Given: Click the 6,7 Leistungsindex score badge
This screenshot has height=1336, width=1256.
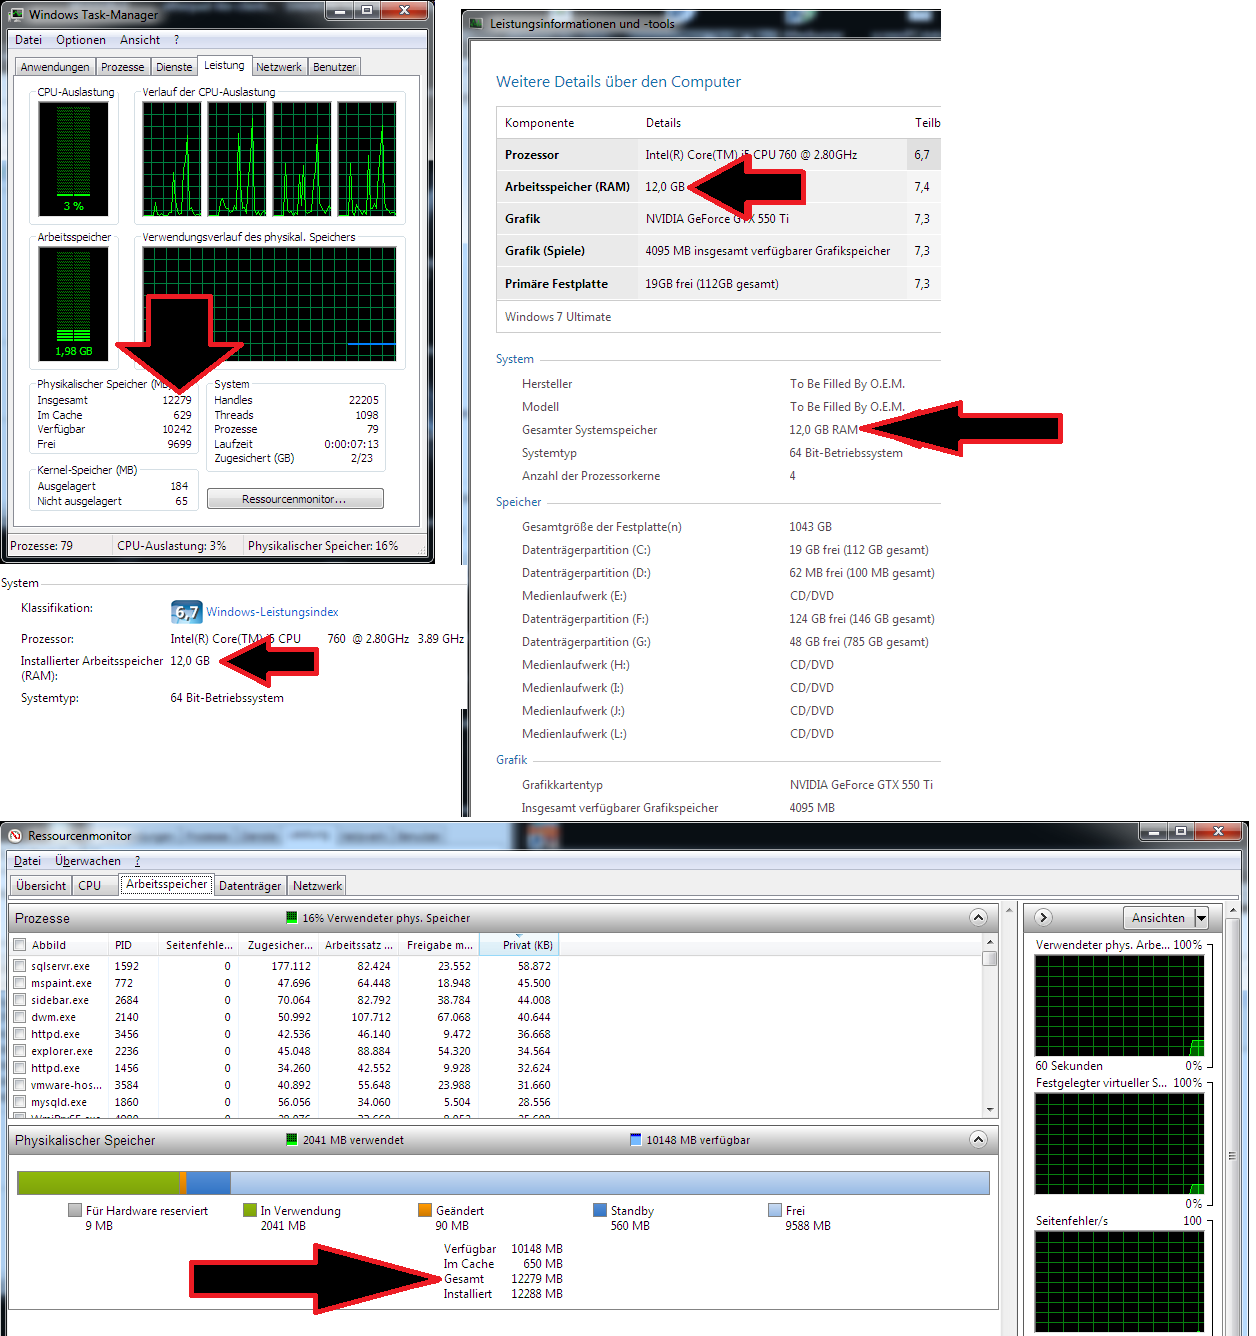Looking at the screenshot, I should point(186,612).
